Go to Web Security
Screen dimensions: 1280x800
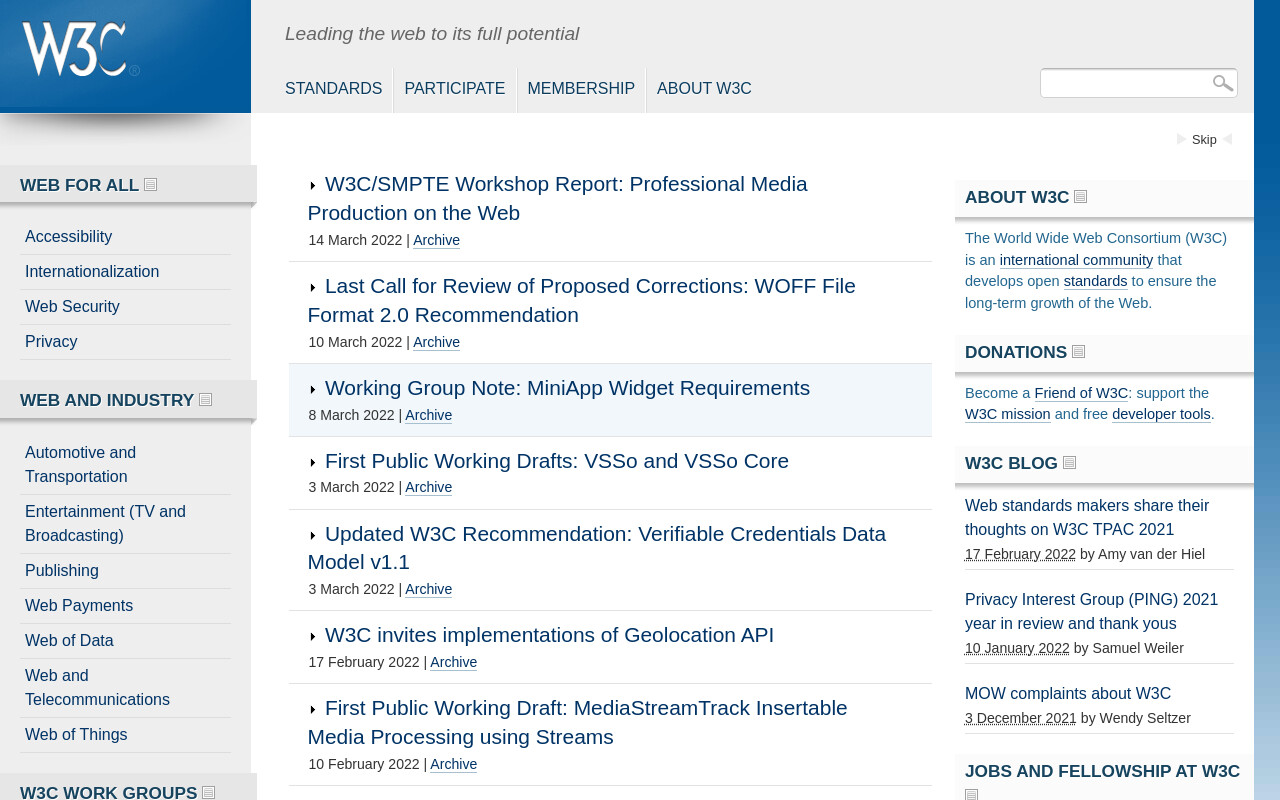pyautogui.click(x=72, y=307)
